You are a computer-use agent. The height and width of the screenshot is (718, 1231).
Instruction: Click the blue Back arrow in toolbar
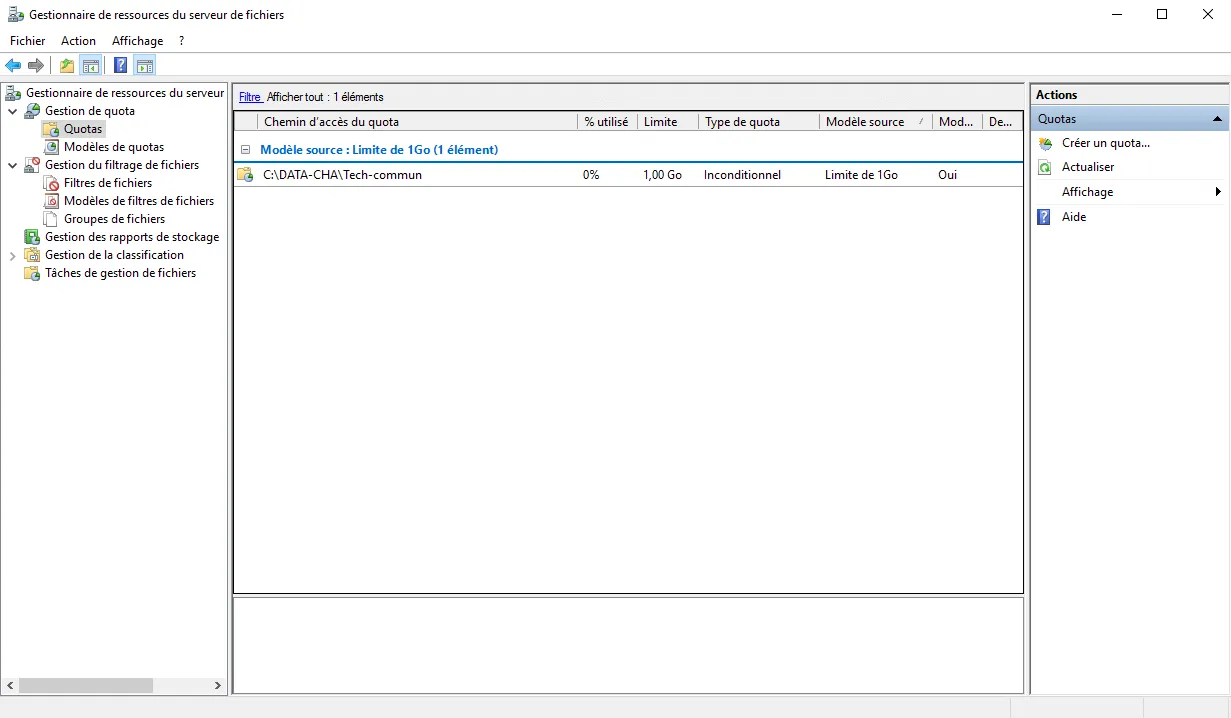[13, 66]
